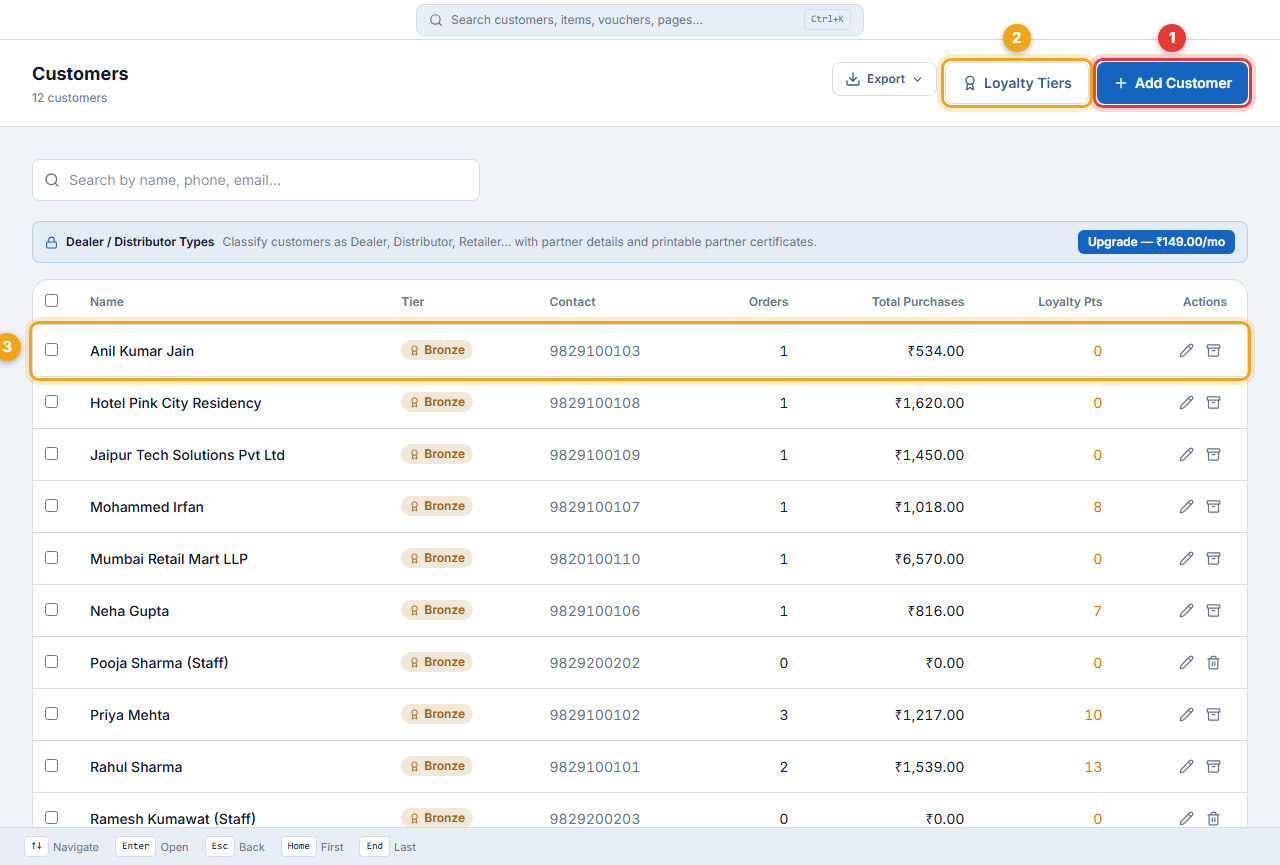Click the ₹6,570.00 total purchases value
1280x865 pixels.
[x=930, y=559]
